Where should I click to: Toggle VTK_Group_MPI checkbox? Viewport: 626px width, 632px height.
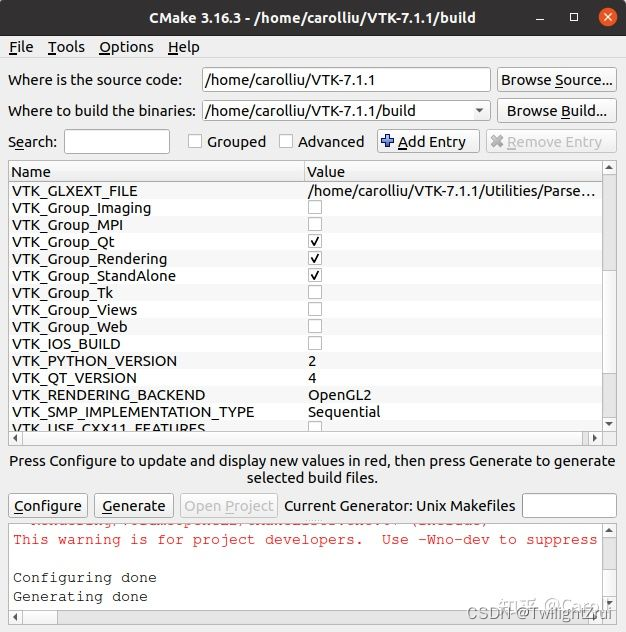(x=315, y=225)
